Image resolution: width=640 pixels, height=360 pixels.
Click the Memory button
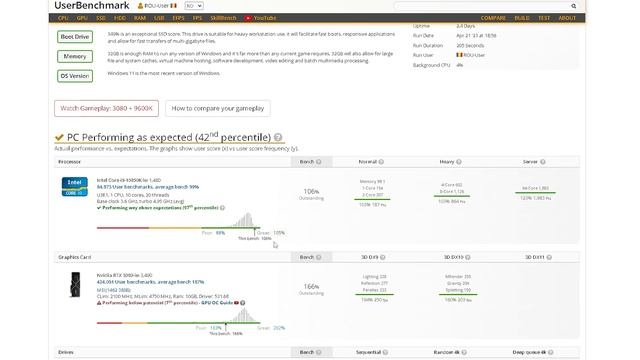(x=75, y=56)
